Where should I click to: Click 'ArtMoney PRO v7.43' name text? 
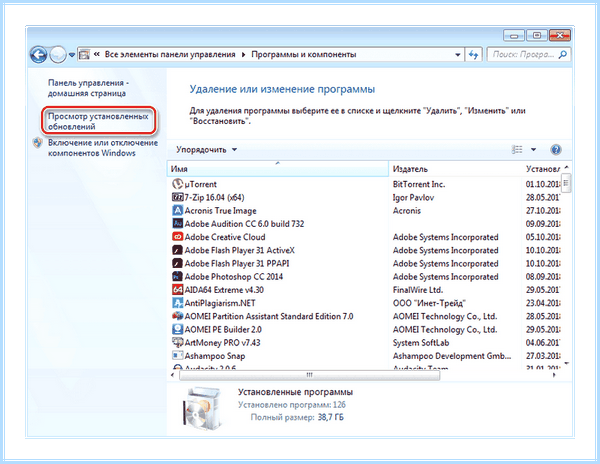222,343
